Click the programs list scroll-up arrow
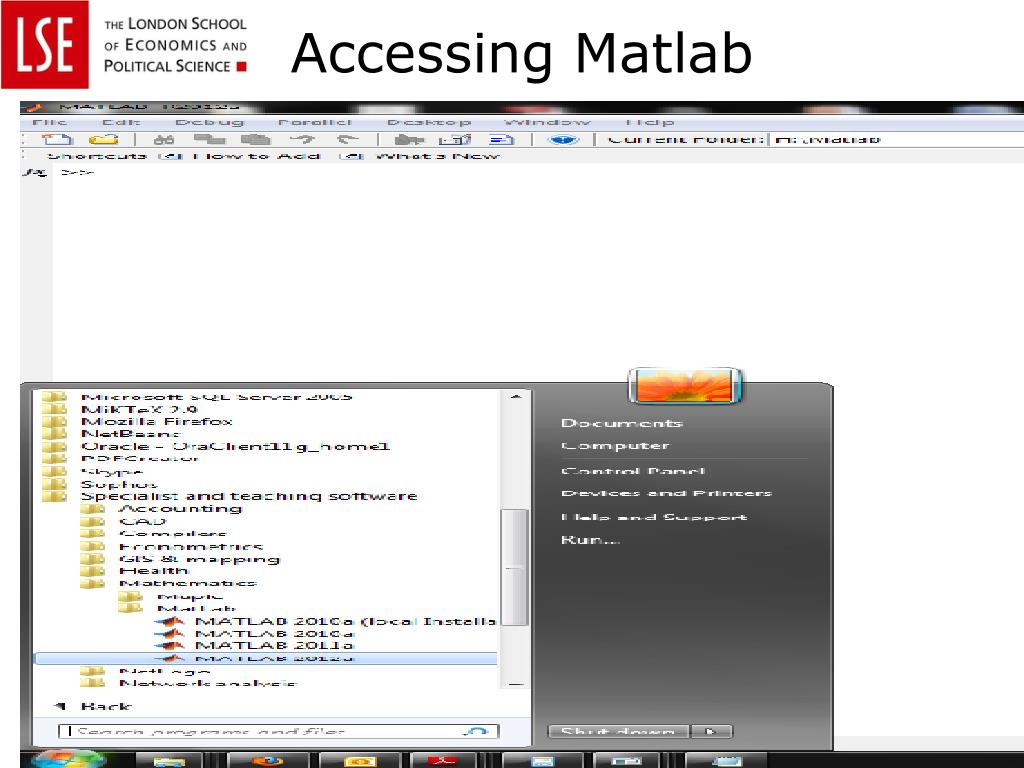 (516, 396)
